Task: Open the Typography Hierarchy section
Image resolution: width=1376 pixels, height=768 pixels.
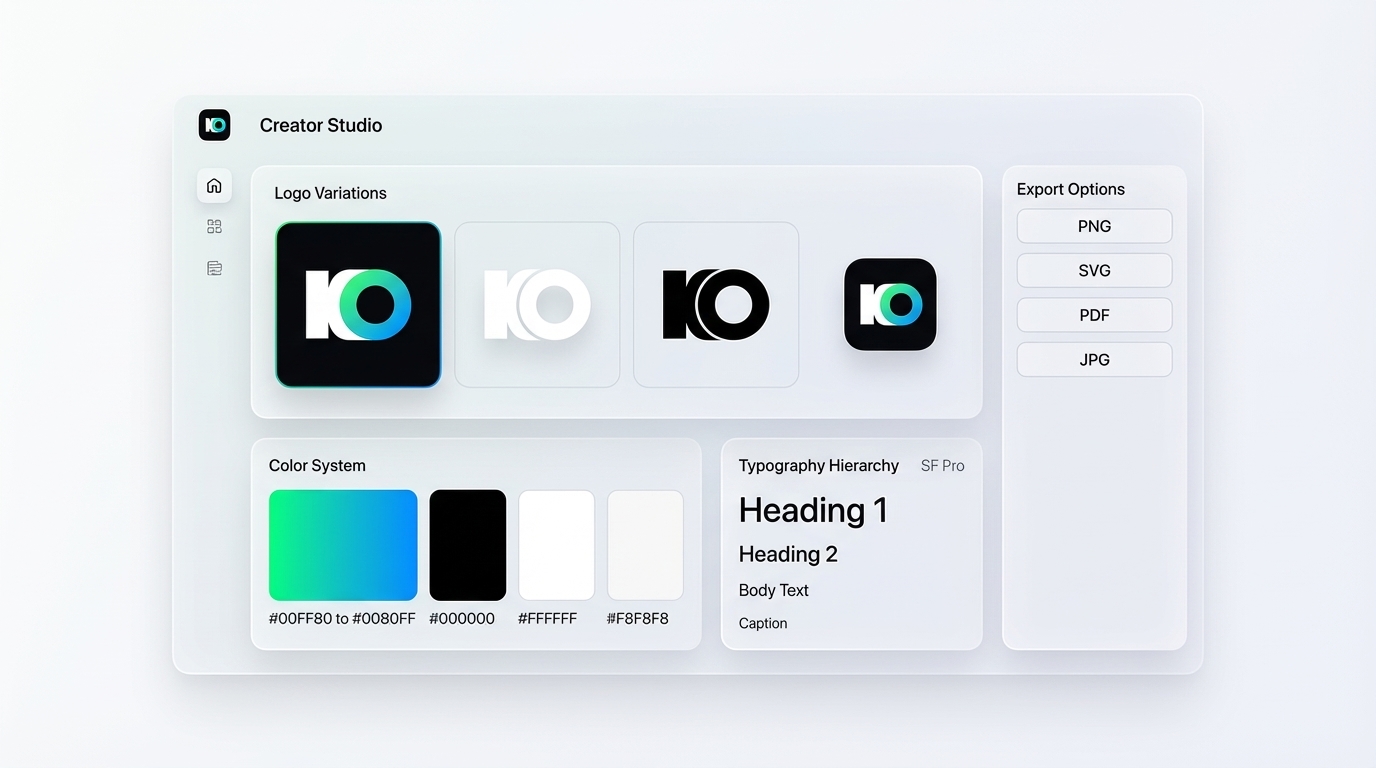Action: point(818,465)
